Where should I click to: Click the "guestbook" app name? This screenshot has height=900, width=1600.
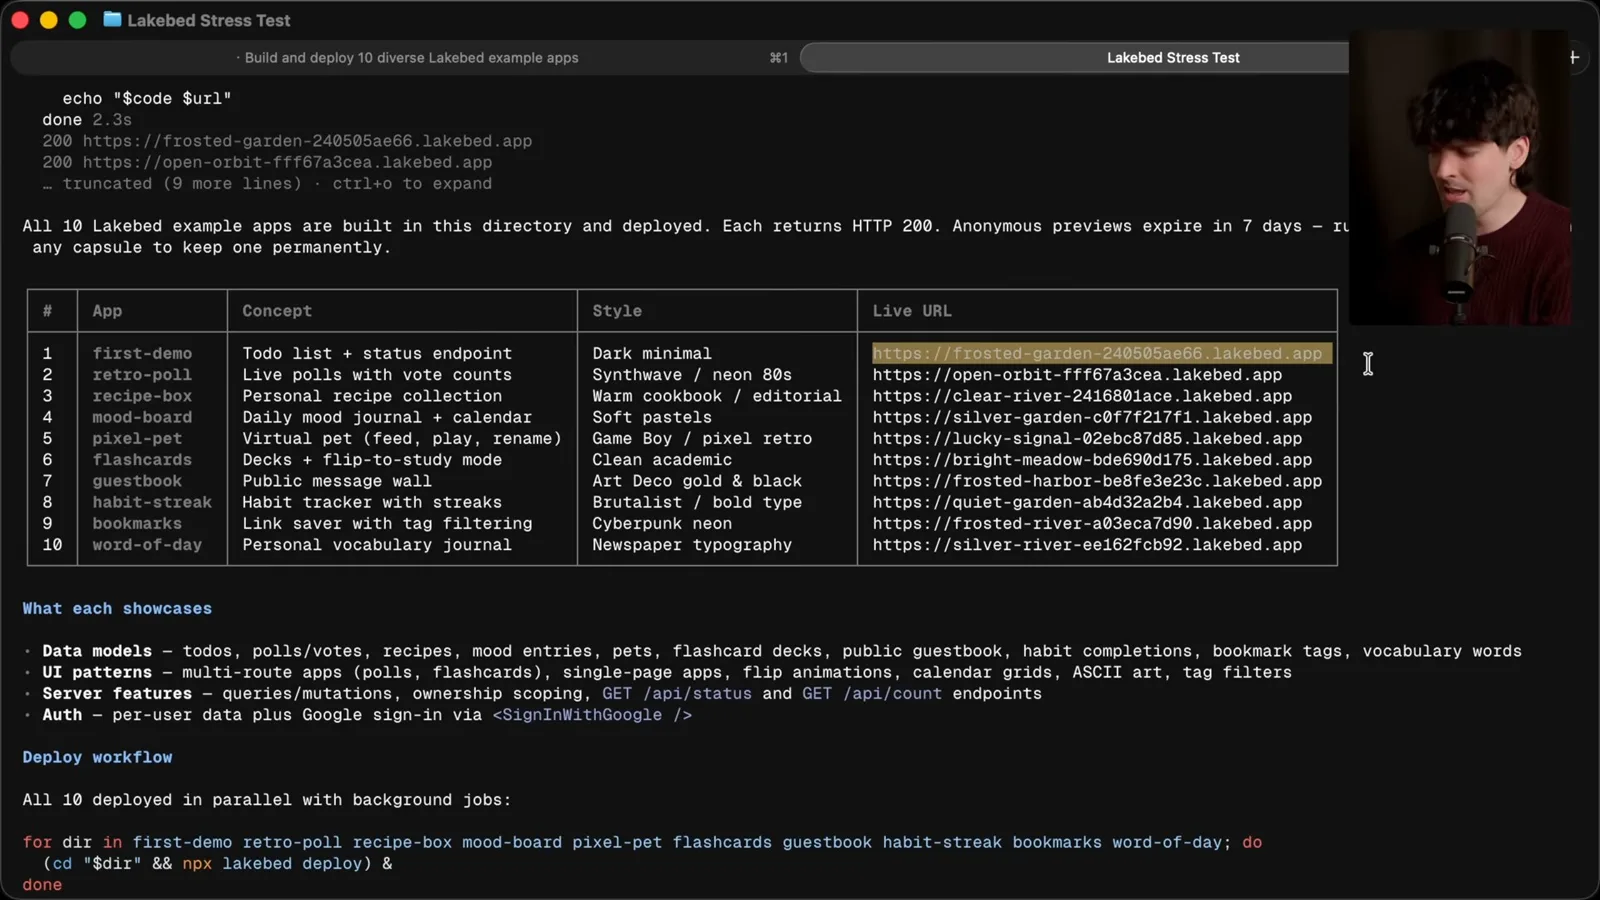[137, 481]
